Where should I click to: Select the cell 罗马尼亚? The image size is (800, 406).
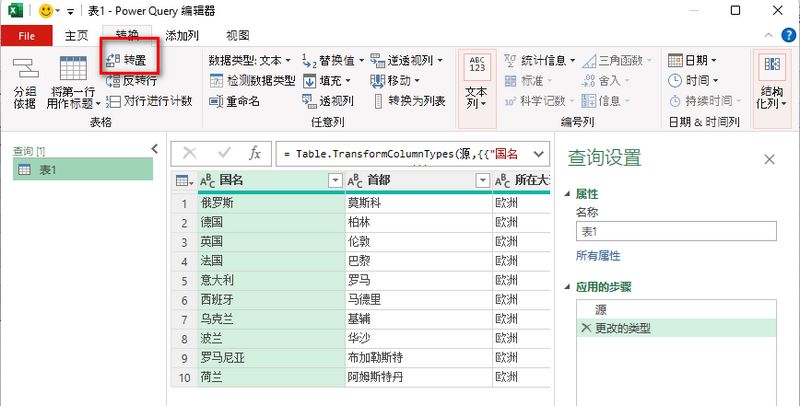271,358
